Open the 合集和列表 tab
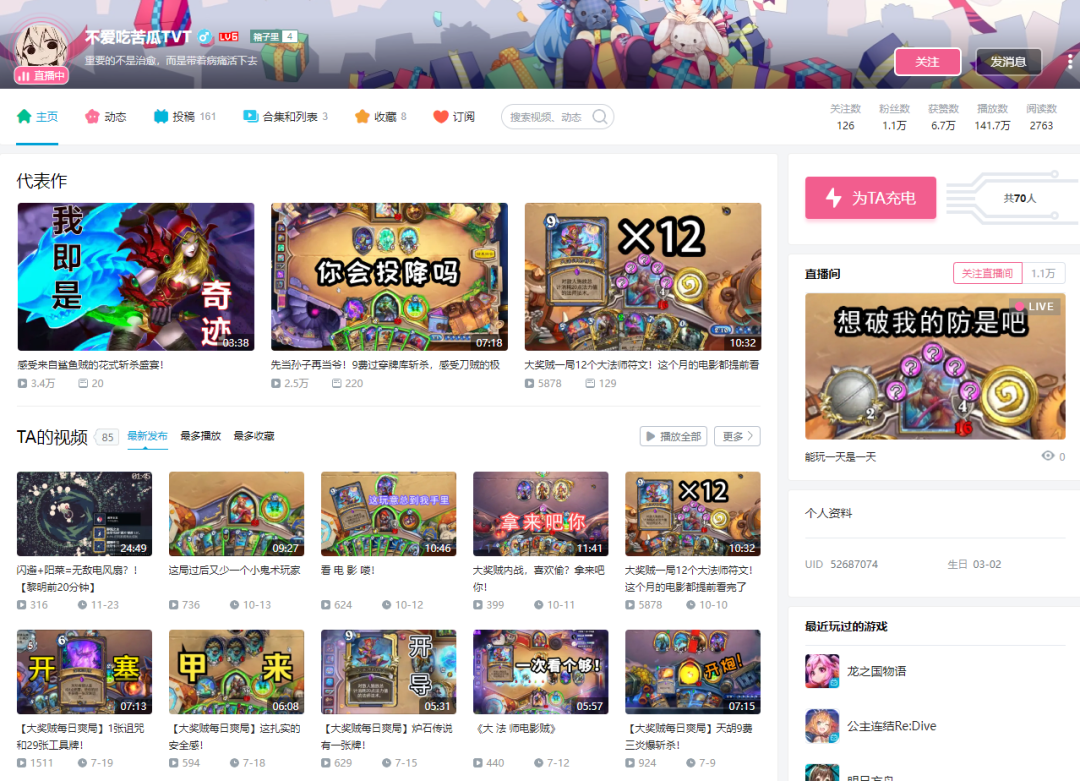 [x=285, y=116]
